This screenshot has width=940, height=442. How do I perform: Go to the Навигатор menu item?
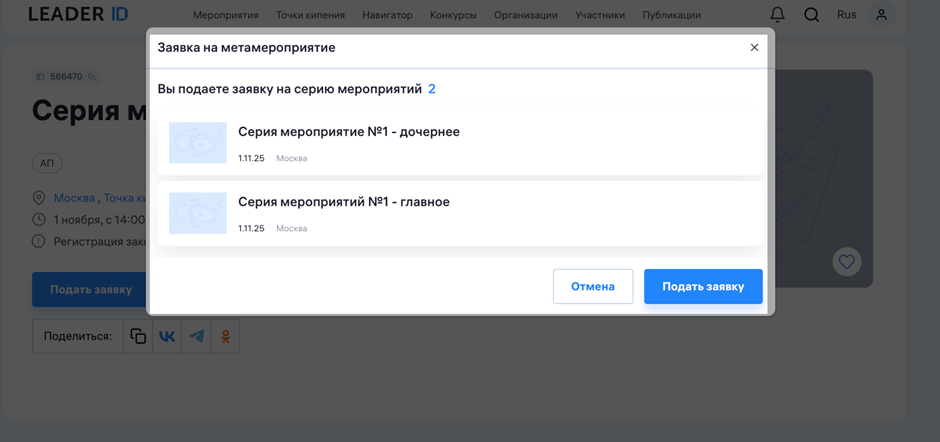click(x=388, y=15)
